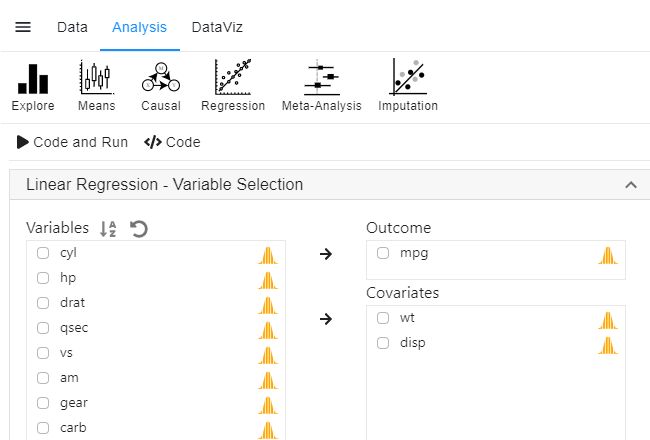
Task: Tick the hp variable checkbox
Action: 43,278
